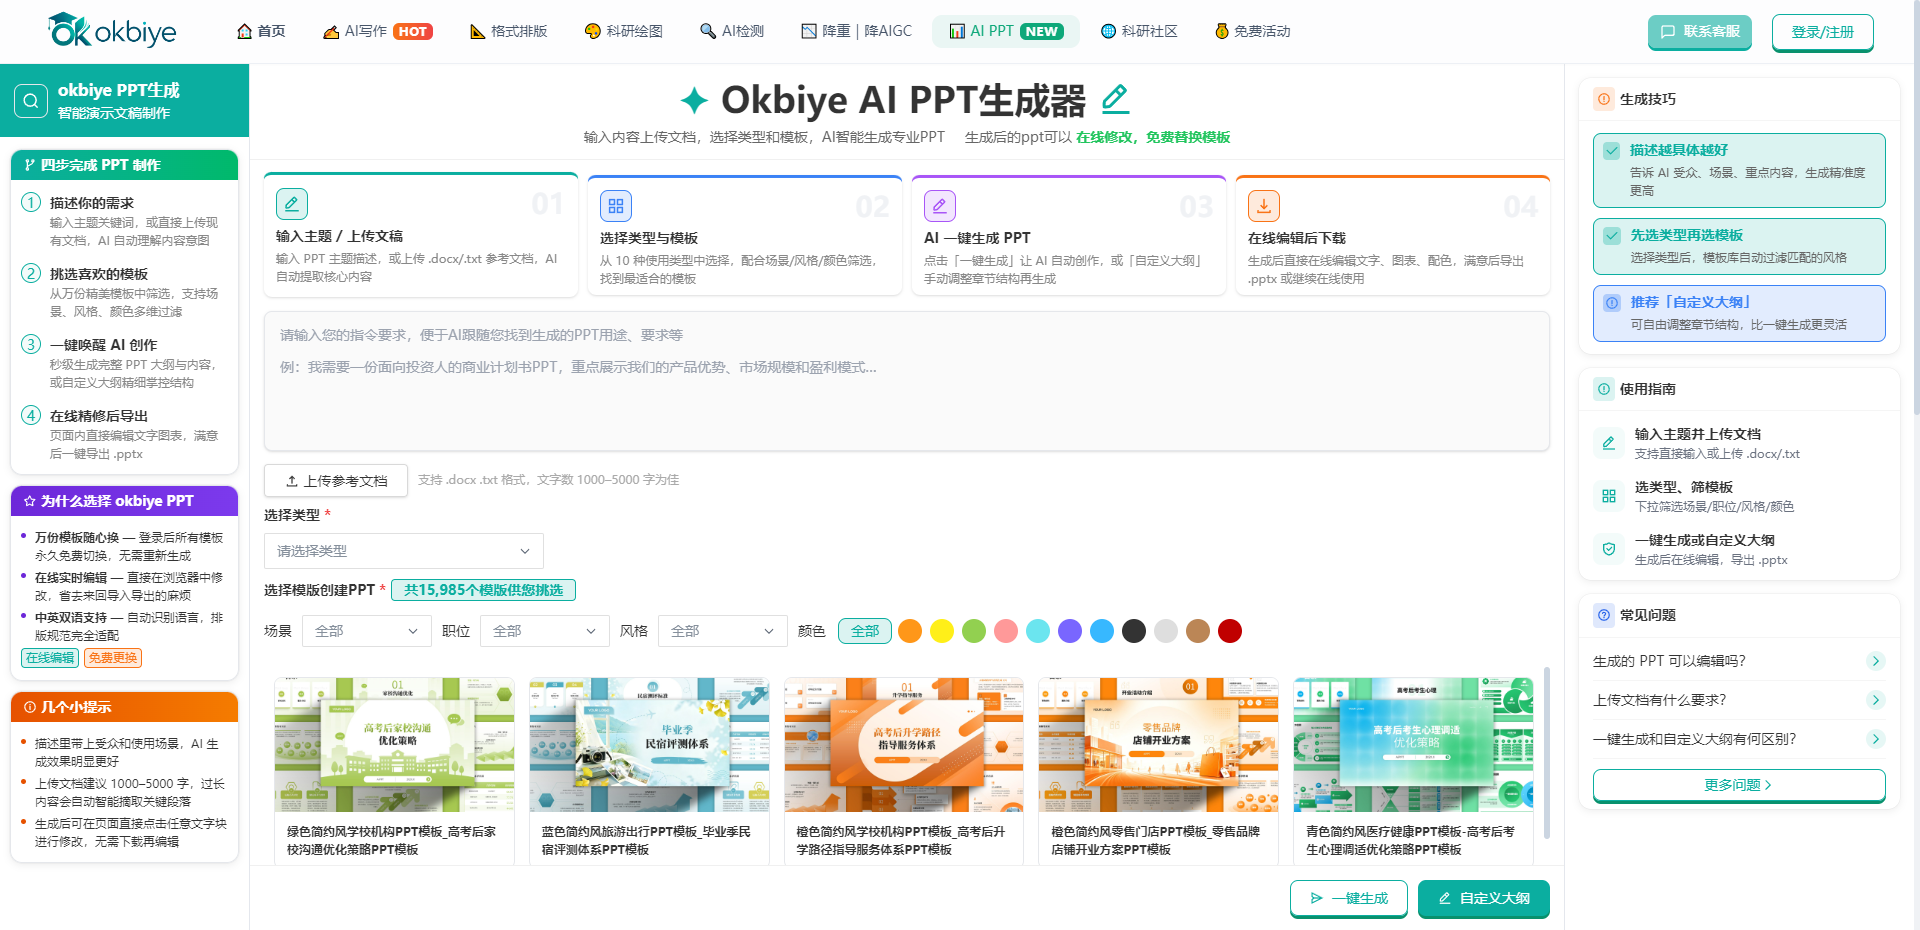Click the grid icon for 选类型、筛模板
The image size is (1920, 930).
(1609, 496)
